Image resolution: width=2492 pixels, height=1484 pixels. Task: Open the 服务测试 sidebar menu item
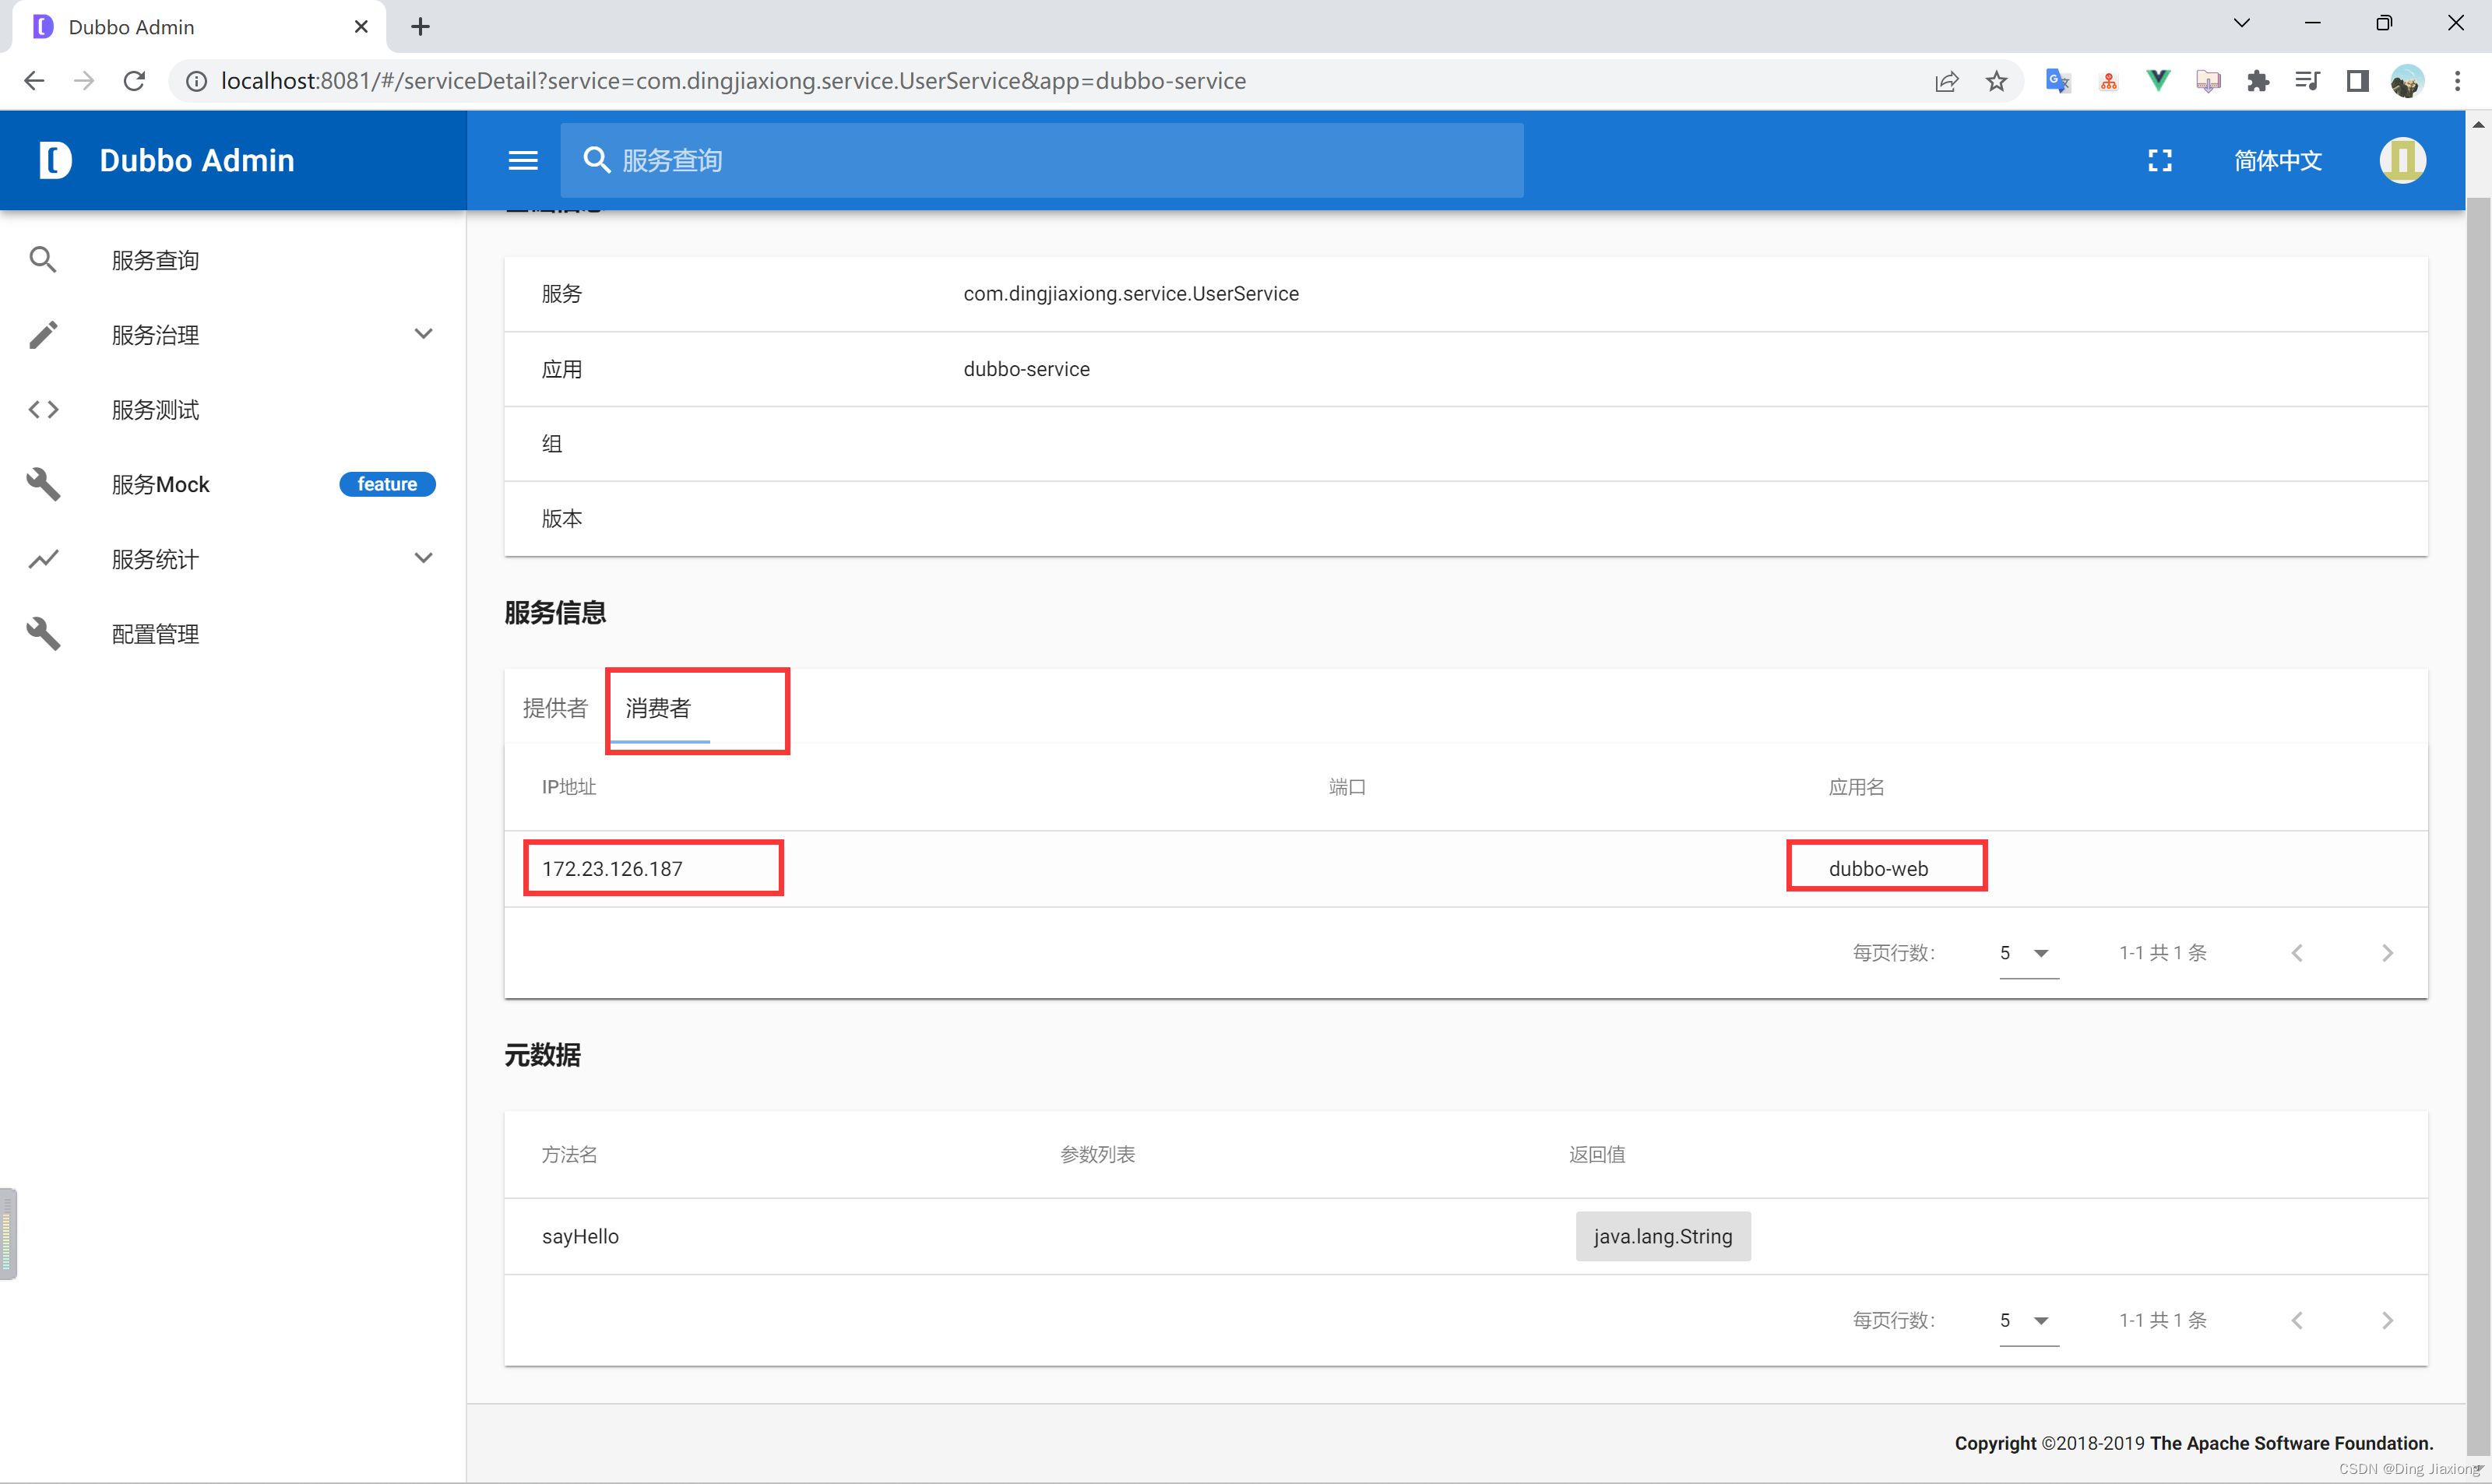232,410
